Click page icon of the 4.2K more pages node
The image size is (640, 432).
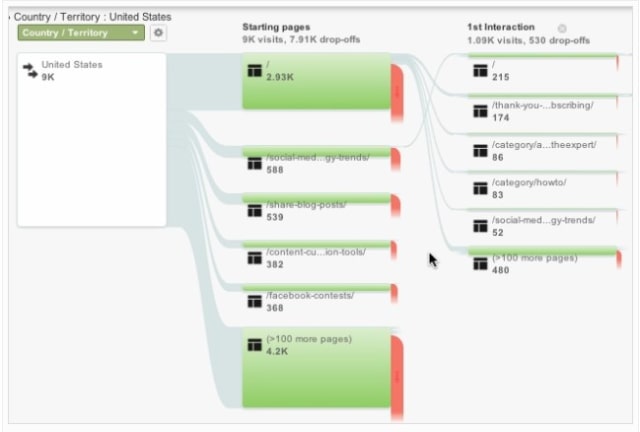point(254,345)
